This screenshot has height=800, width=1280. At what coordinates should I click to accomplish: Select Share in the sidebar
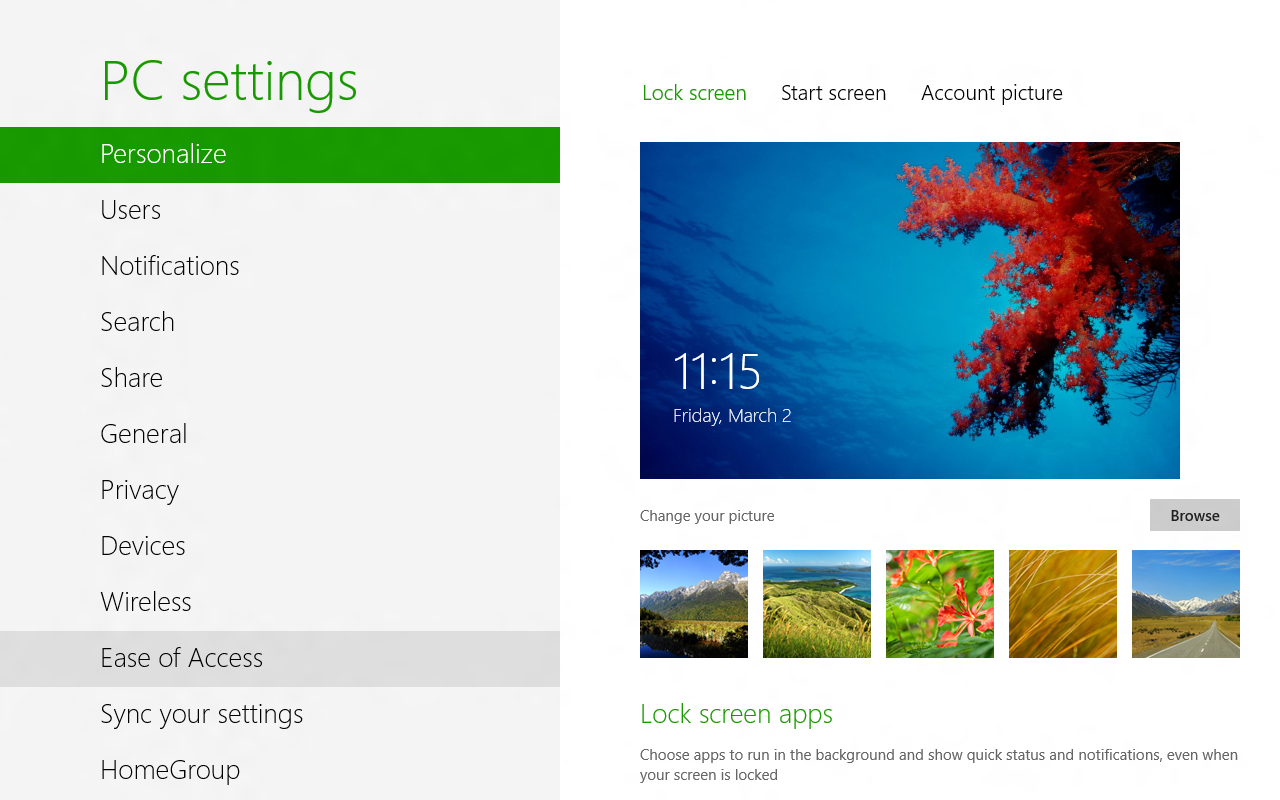pos(131,378)
